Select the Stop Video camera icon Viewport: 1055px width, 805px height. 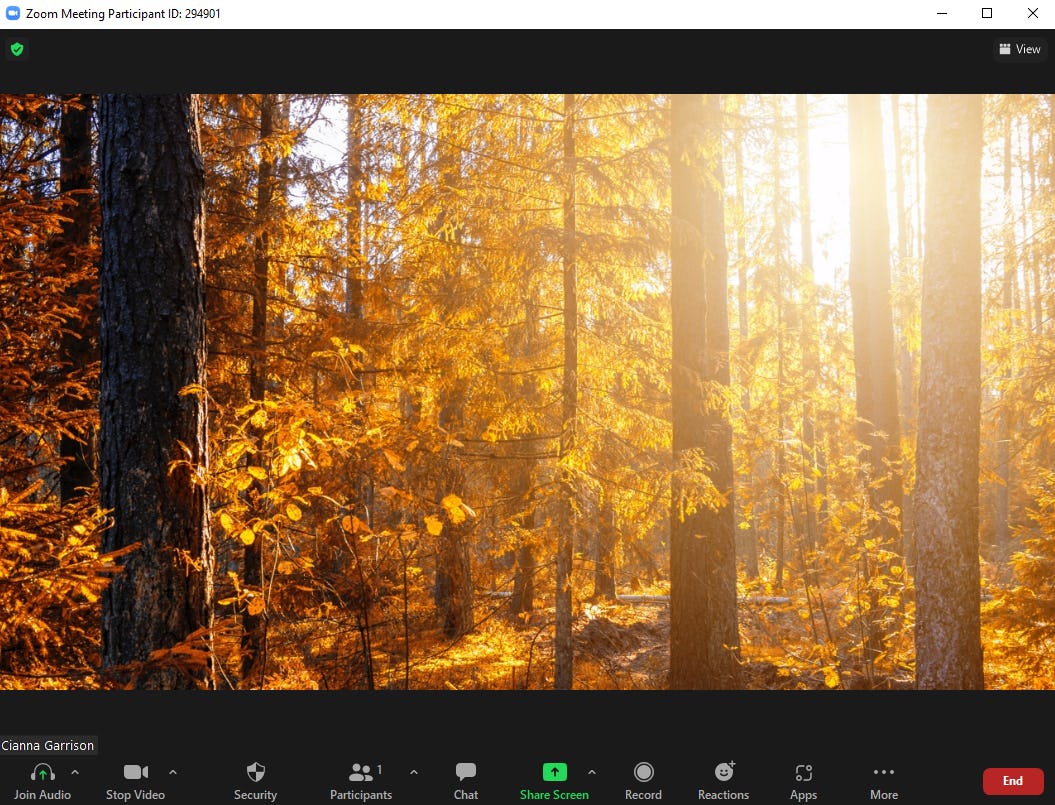tap(135, 772)
